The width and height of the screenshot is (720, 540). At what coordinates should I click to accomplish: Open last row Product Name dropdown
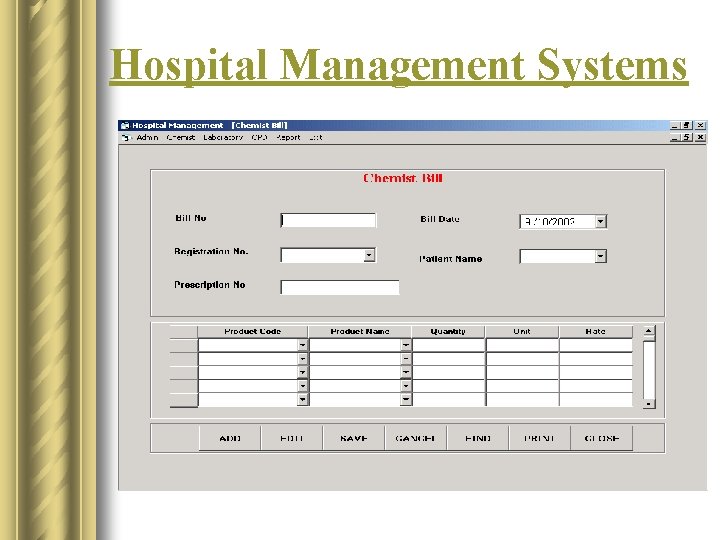405,399
